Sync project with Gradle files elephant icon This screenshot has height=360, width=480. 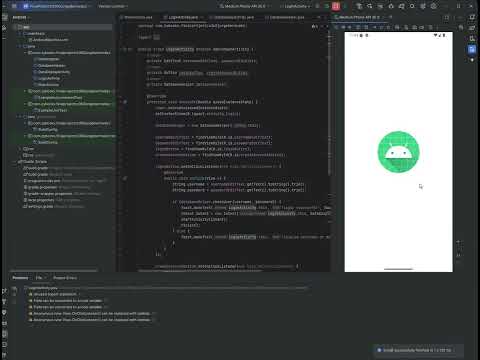[402, 6]
